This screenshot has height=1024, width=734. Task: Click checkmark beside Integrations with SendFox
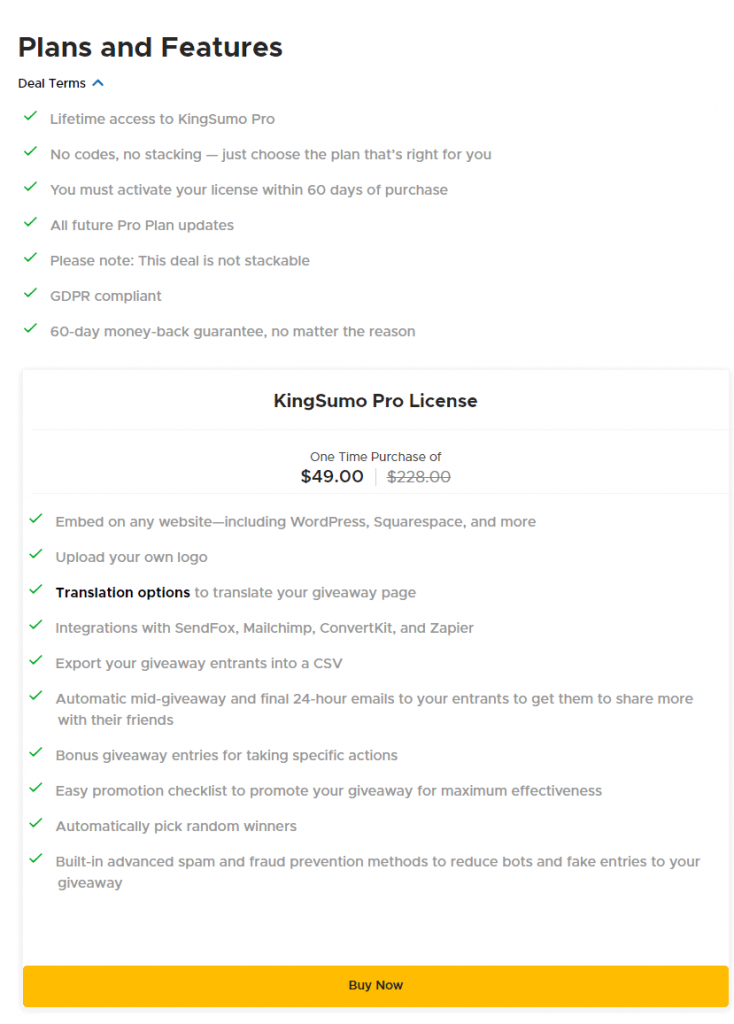(36, 626)
